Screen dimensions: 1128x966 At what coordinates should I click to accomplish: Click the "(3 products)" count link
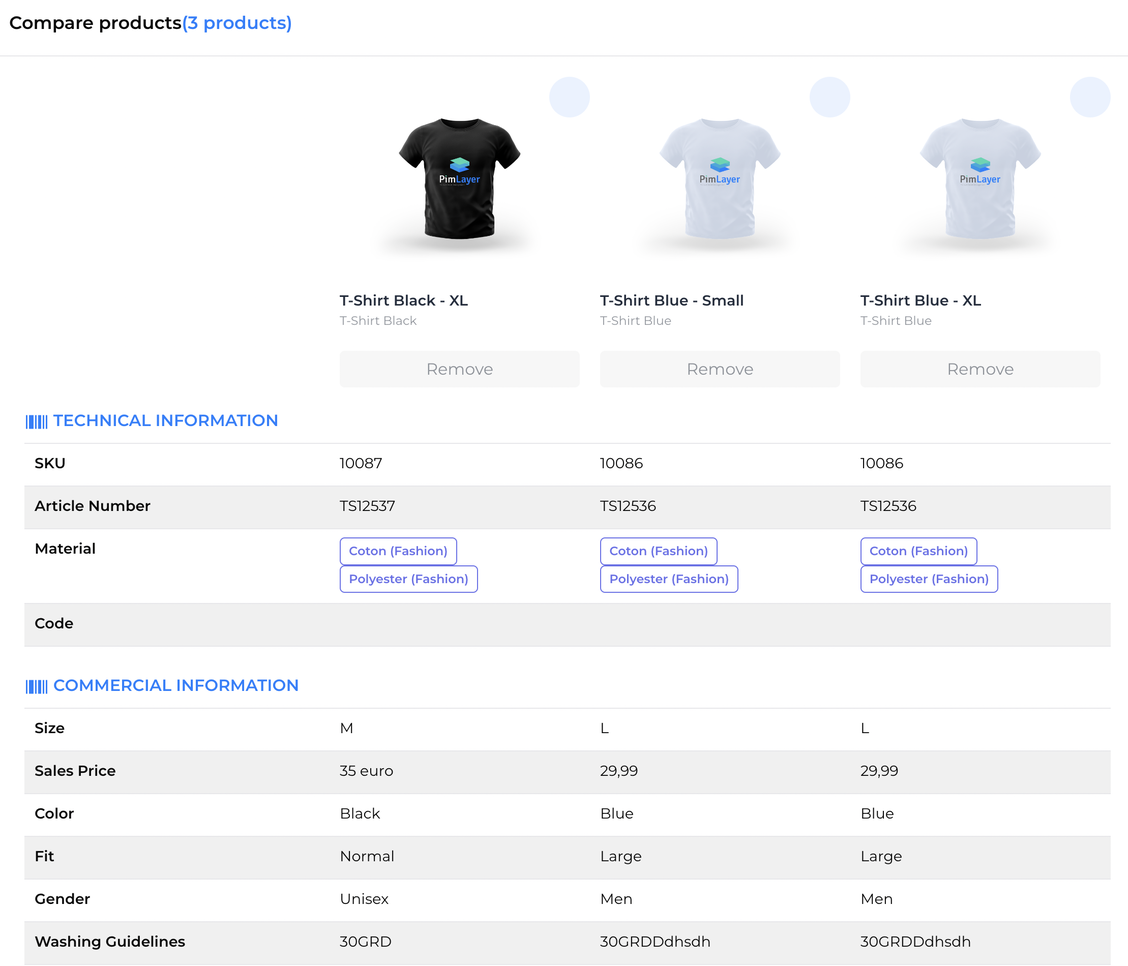237,23
